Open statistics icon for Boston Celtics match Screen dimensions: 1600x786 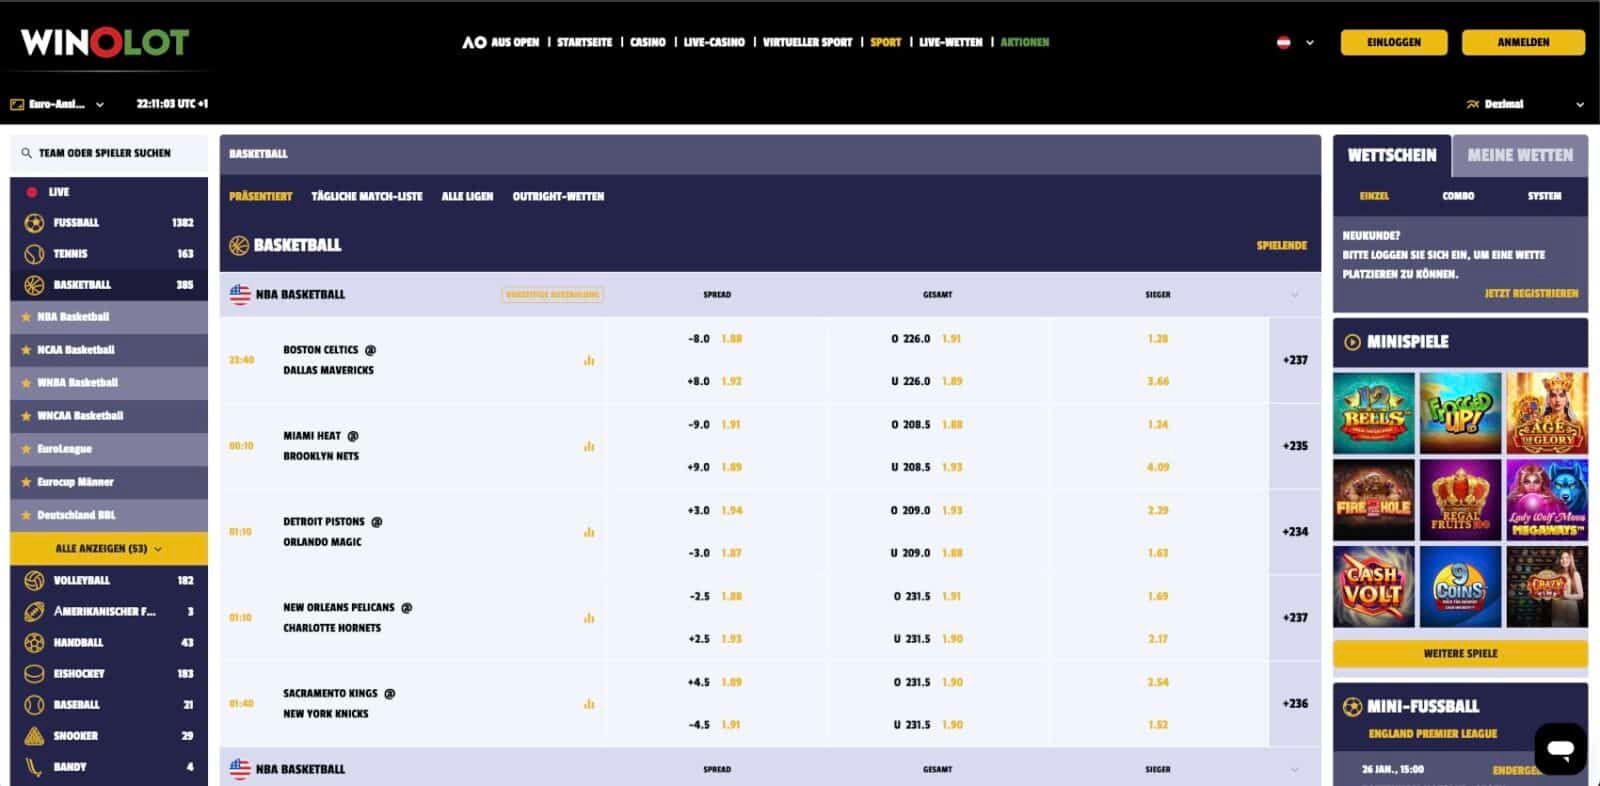click(x=589, y=360)
